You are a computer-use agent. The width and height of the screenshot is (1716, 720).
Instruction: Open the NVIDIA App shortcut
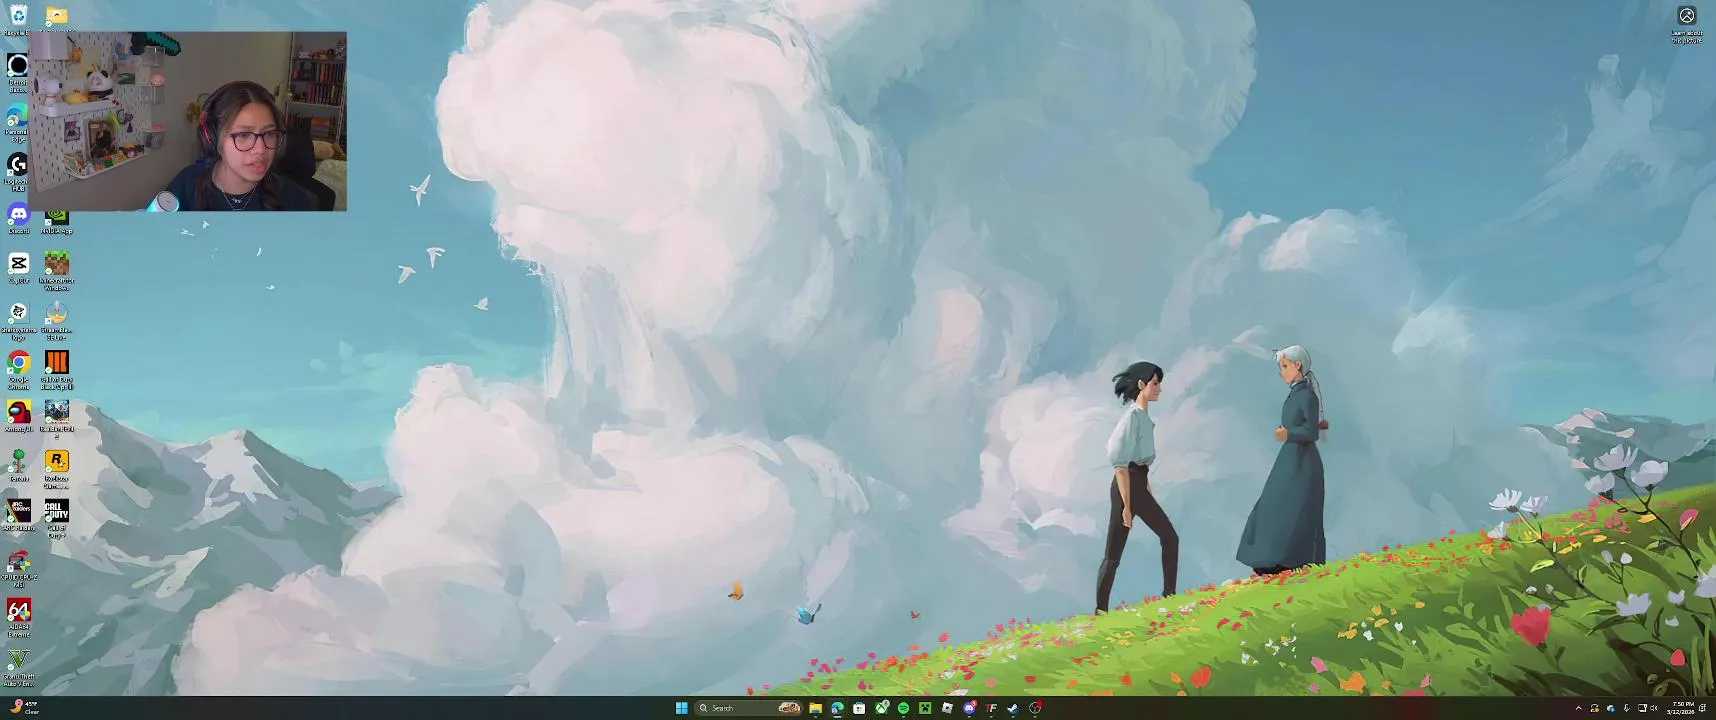[57, 221]
